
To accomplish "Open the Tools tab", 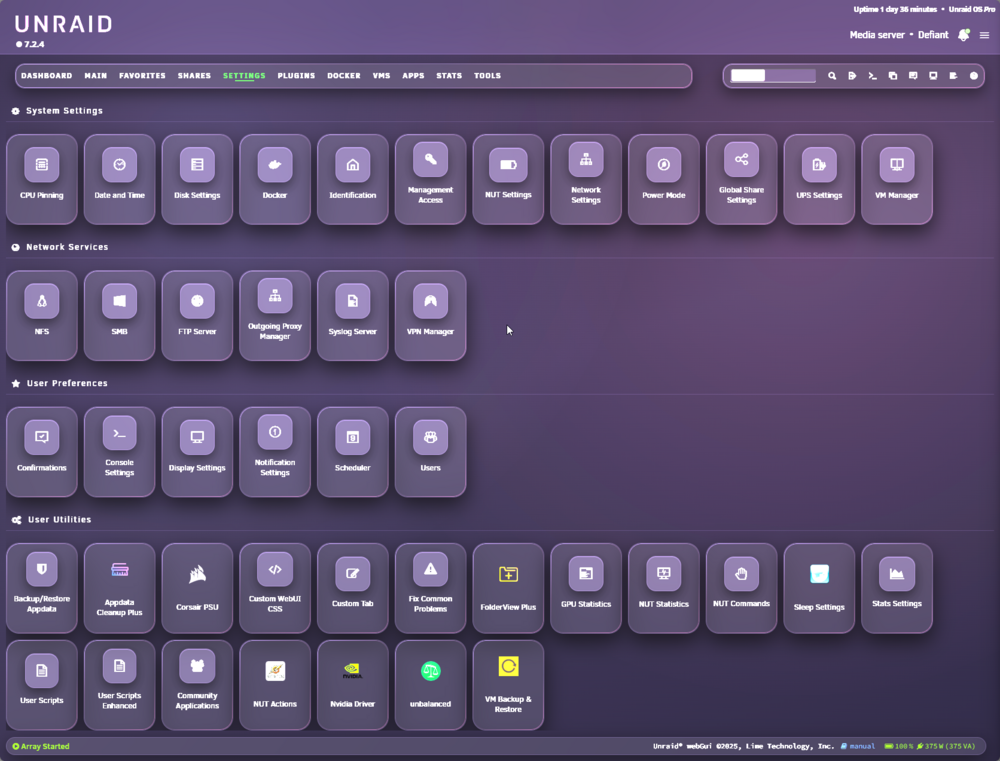I will coord(487,75).
